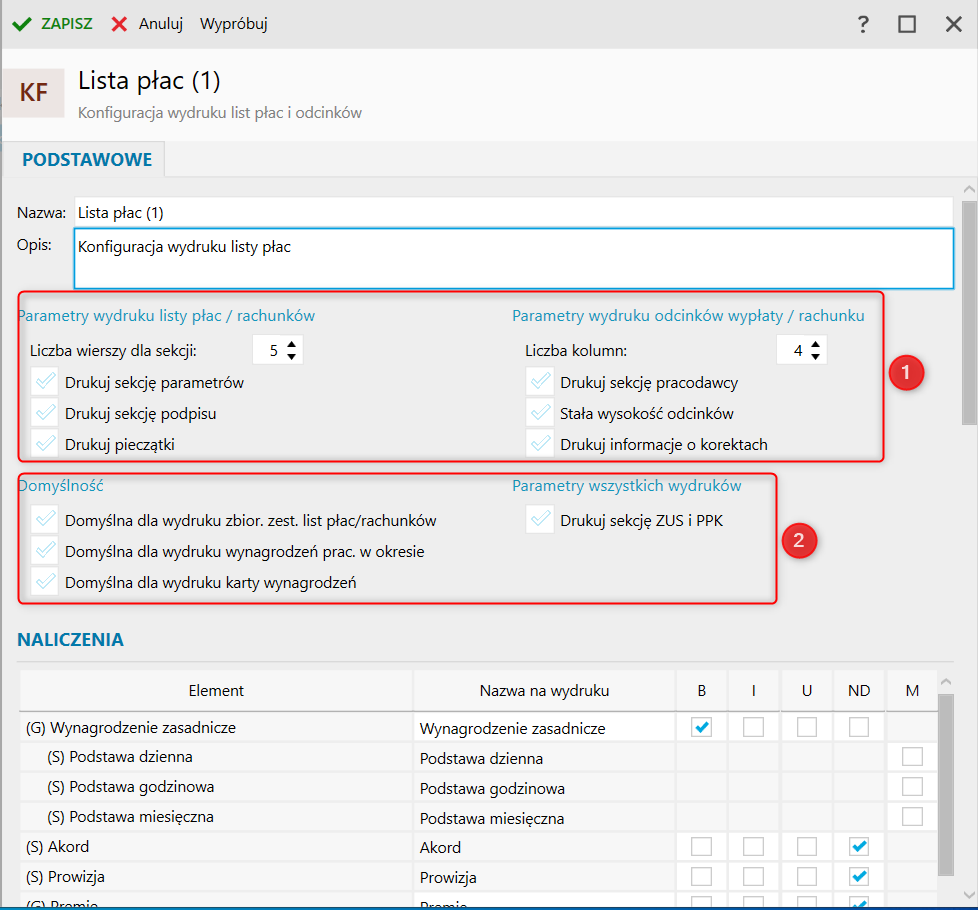Open help with the question mark icon
This screenshot has height=910, width=978.
click(863, 24)
